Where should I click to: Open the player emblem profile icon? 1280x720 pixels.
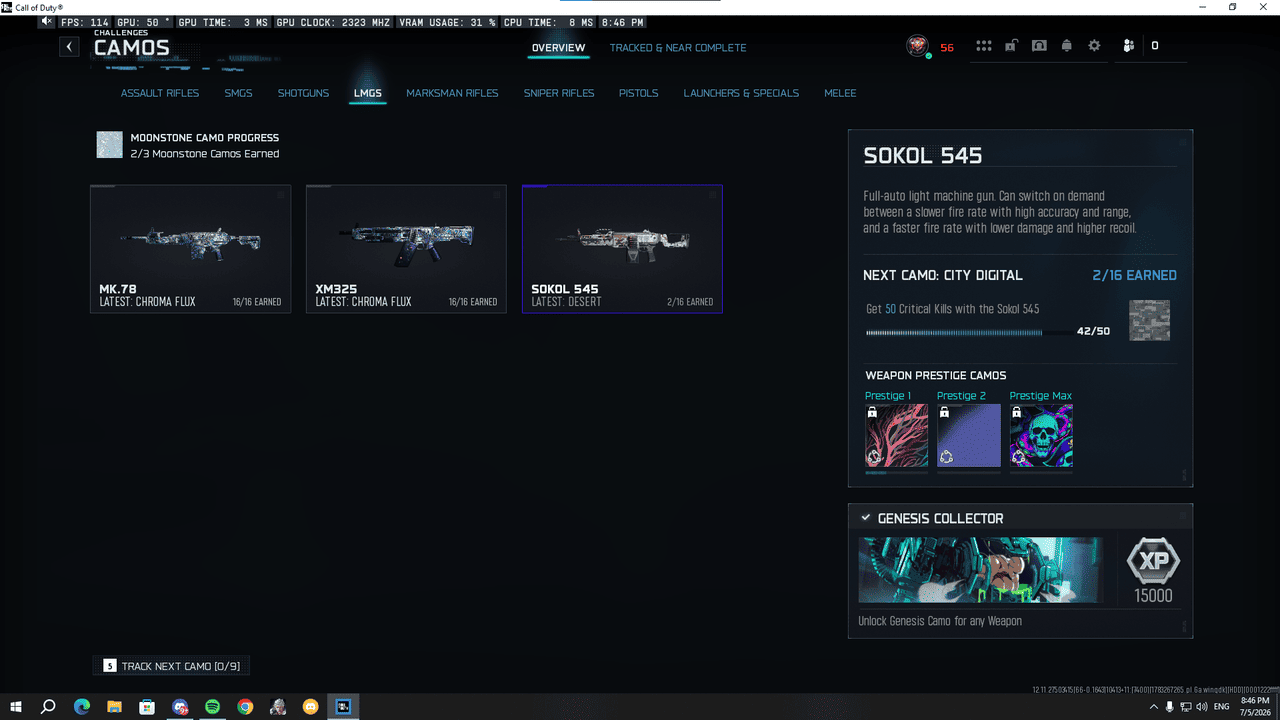click(x=917, y=46)
